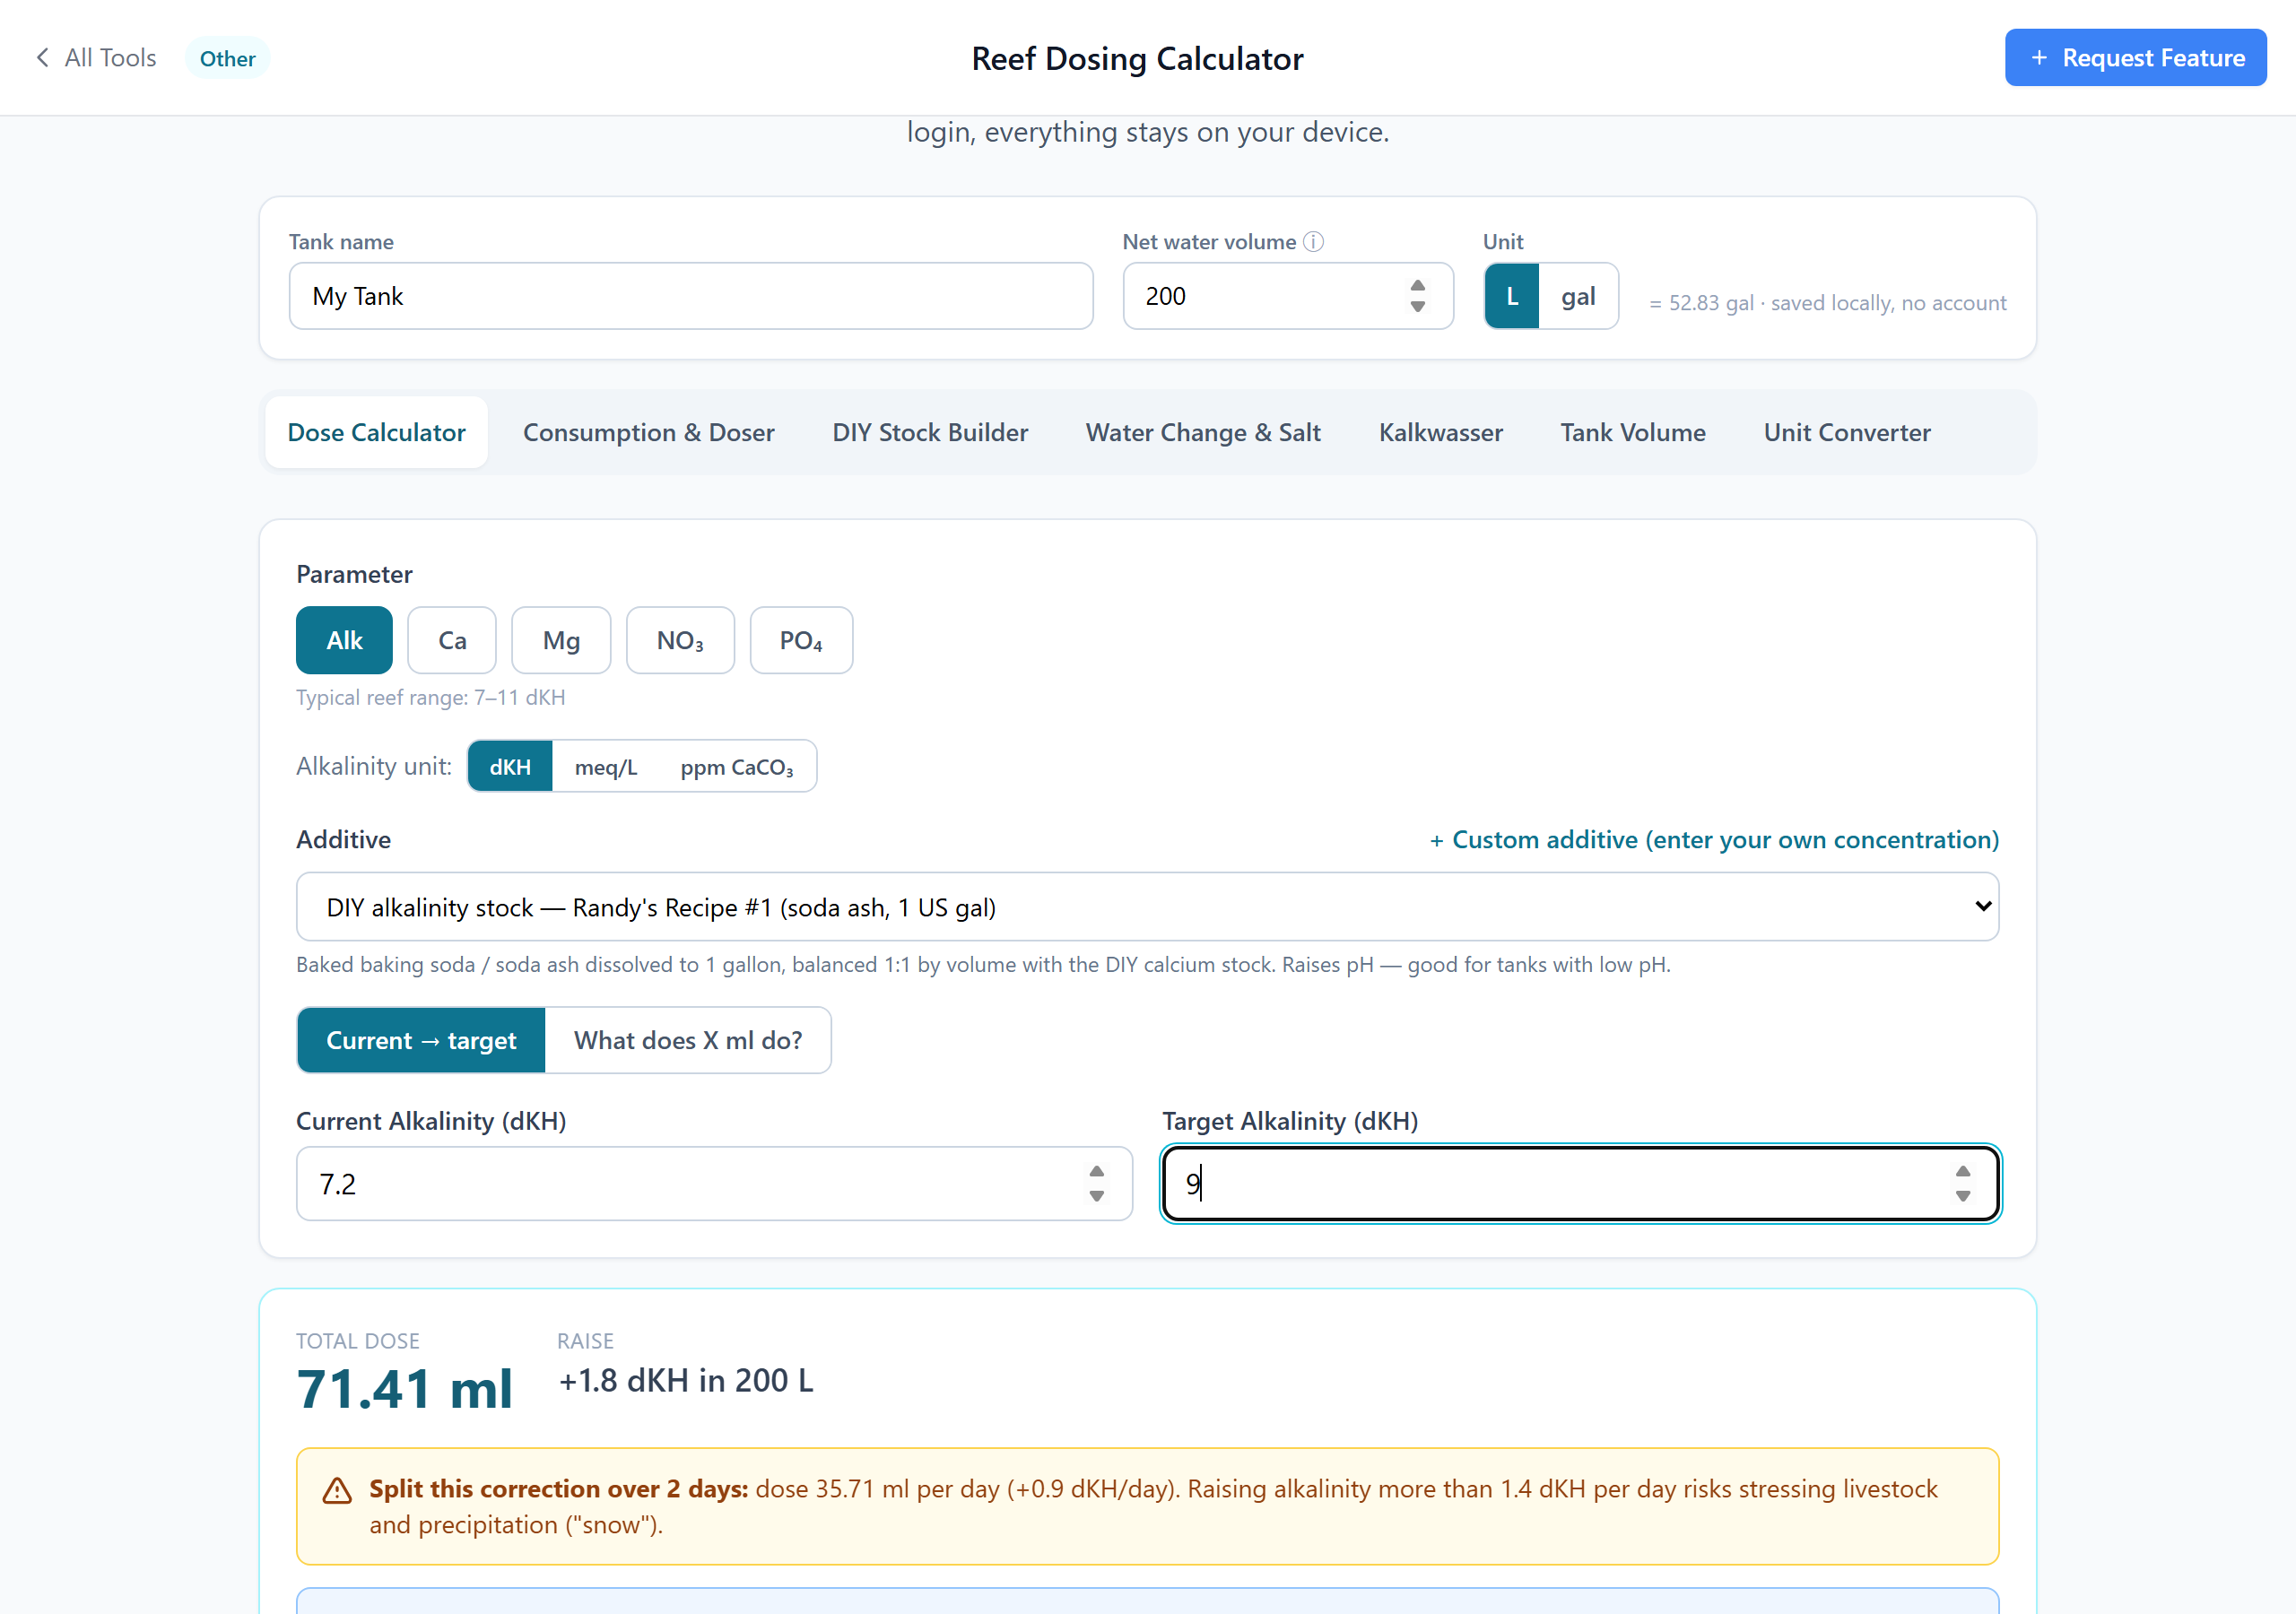Switch to Unit Converter tab

coord(1847,433)
